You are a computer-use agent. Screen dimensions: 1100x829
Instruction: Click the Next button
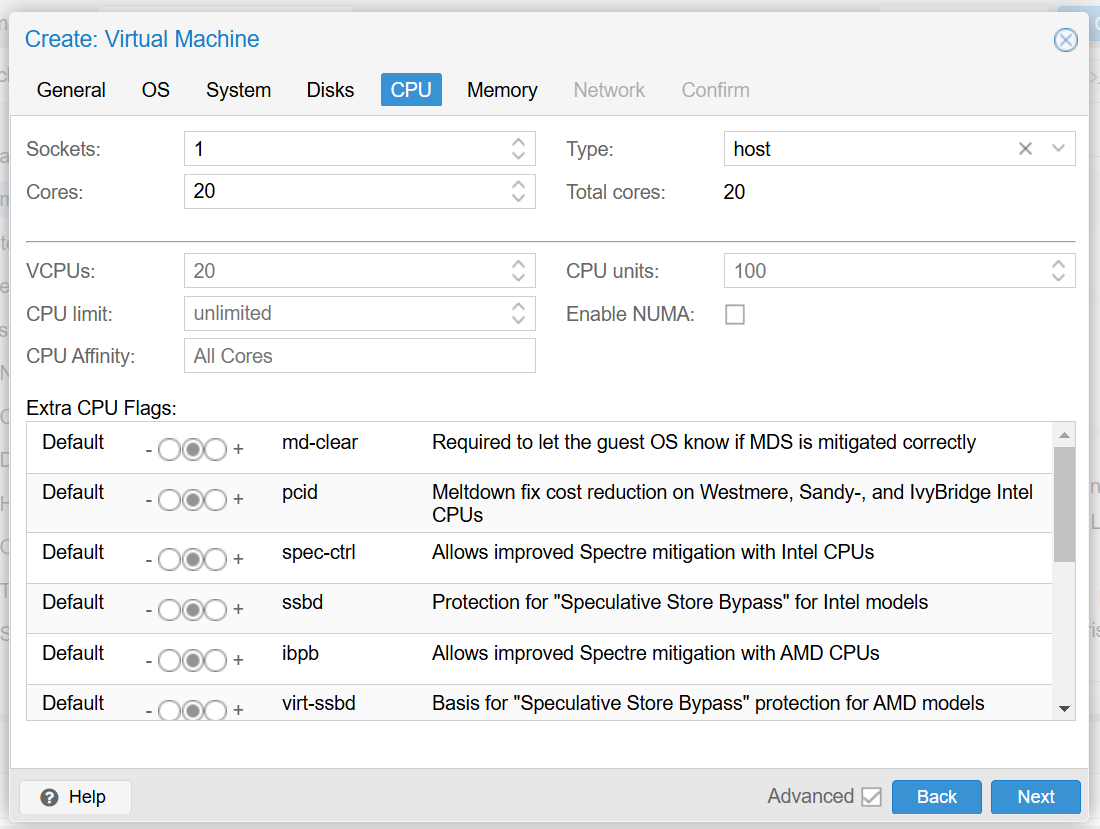click(1035, 797)
